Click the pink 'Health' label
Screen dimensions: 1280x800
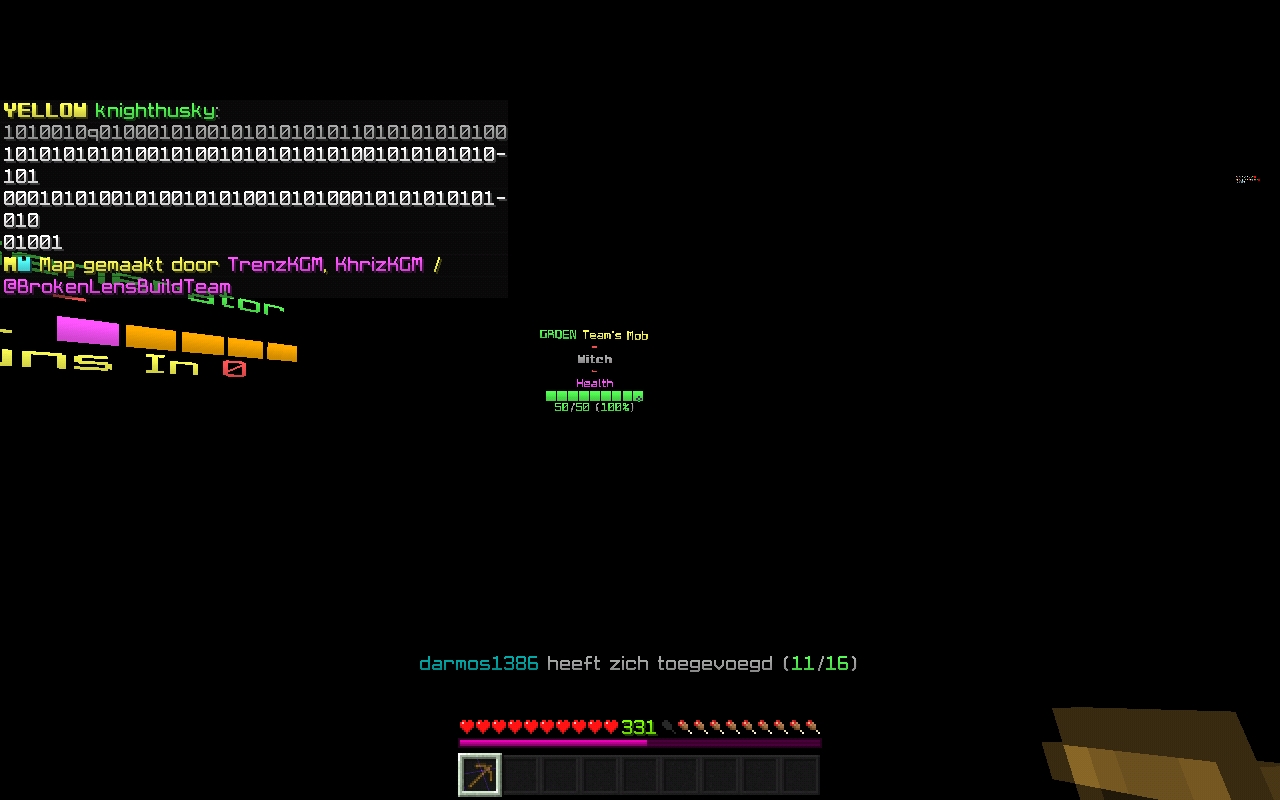click(595, 383)
